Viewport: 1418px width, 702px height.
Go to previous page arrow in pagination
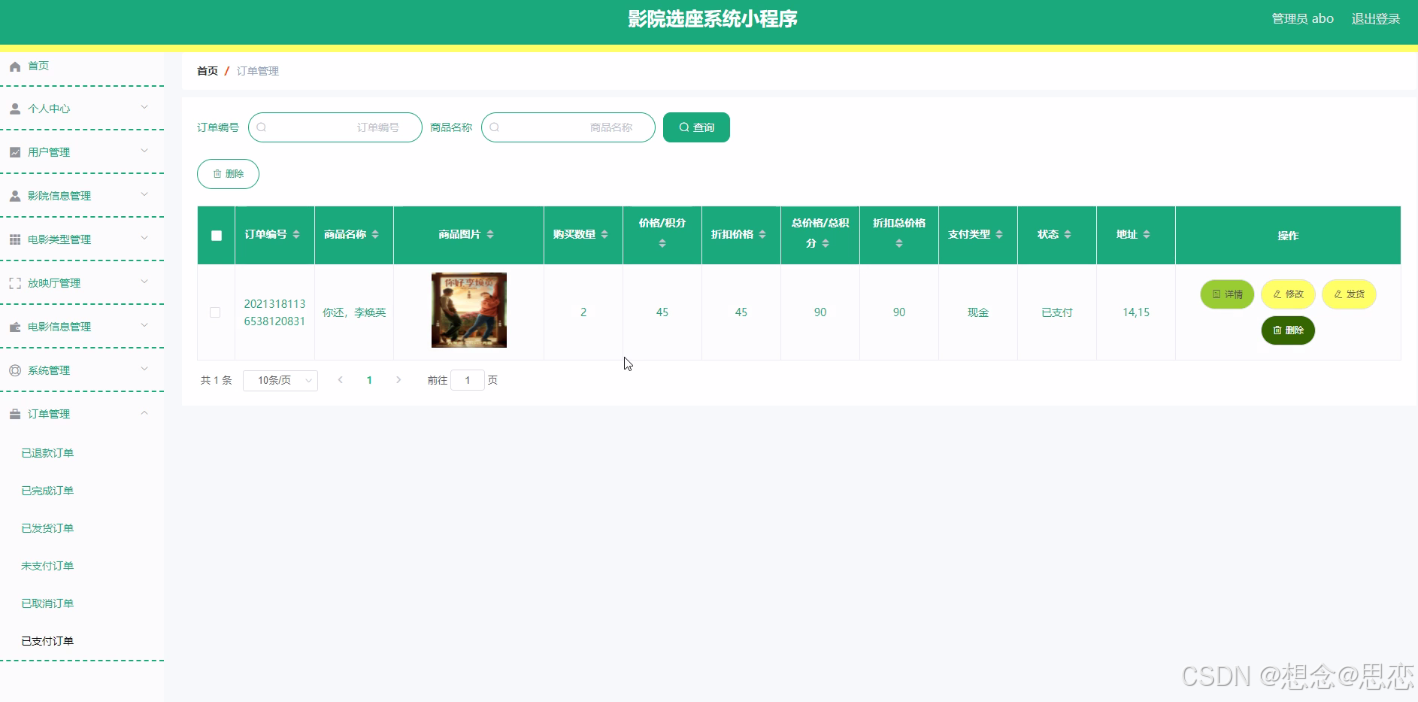point(340,380)
